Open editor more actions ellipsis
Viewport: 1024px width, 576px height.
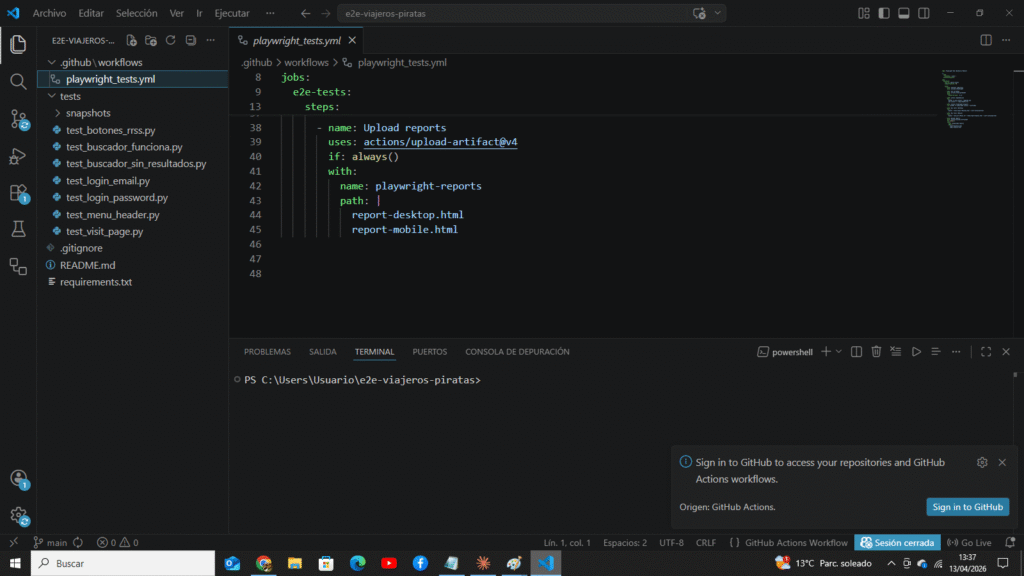point(1006,40)
